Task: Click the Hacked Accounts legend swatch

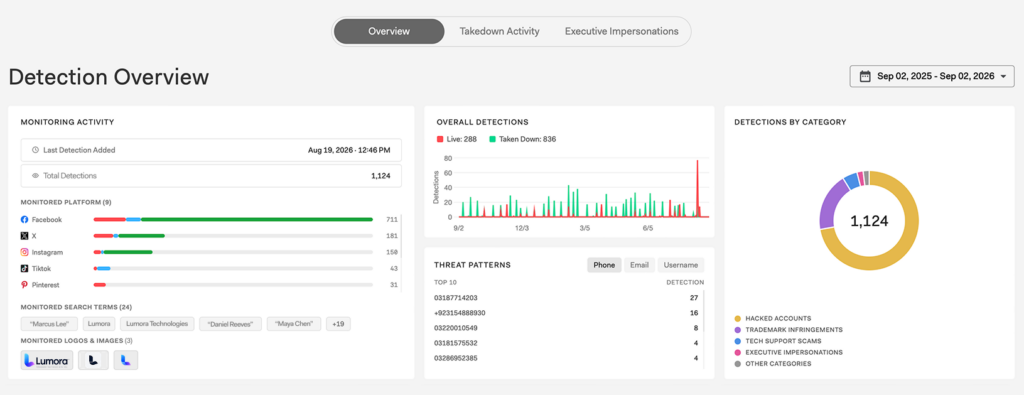Action: [738, 319]
